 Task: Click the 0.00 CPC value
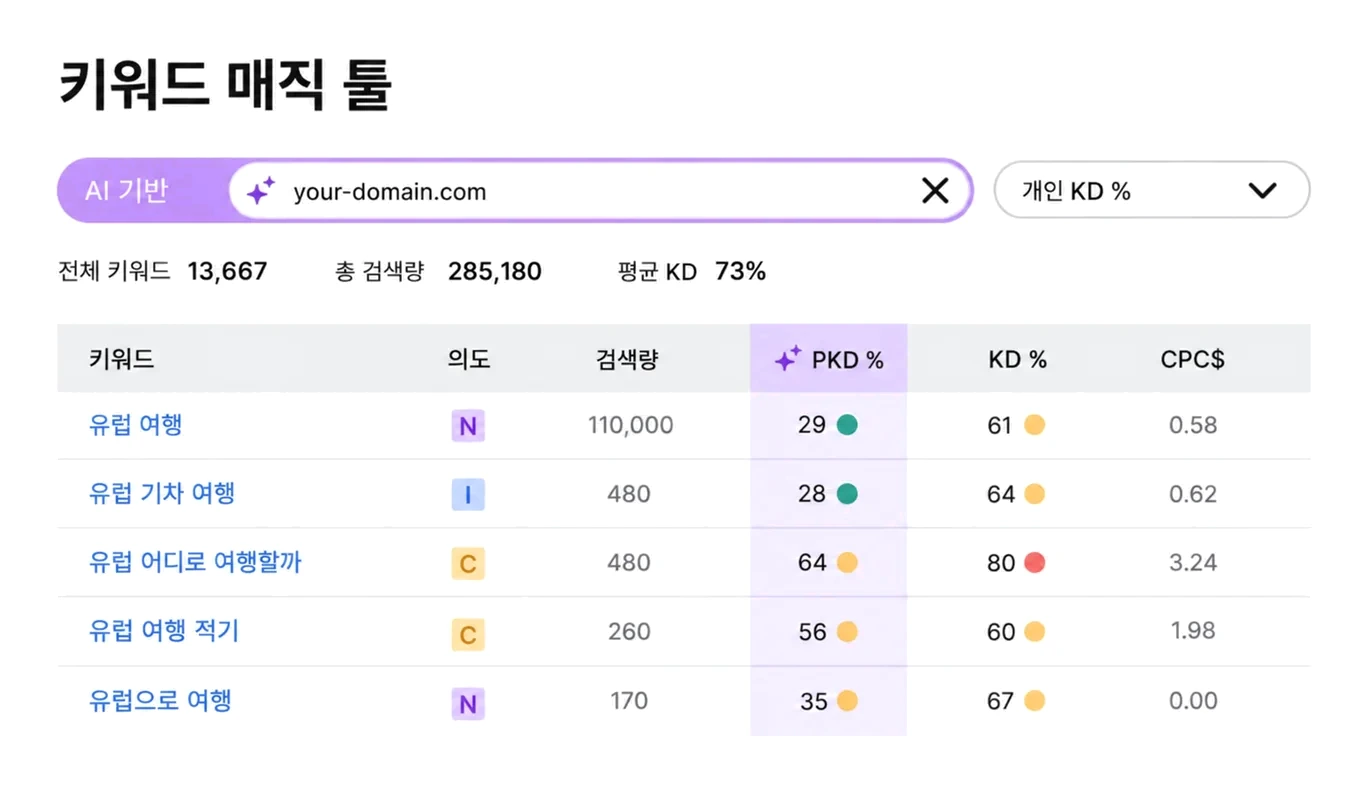(1193, 701)
